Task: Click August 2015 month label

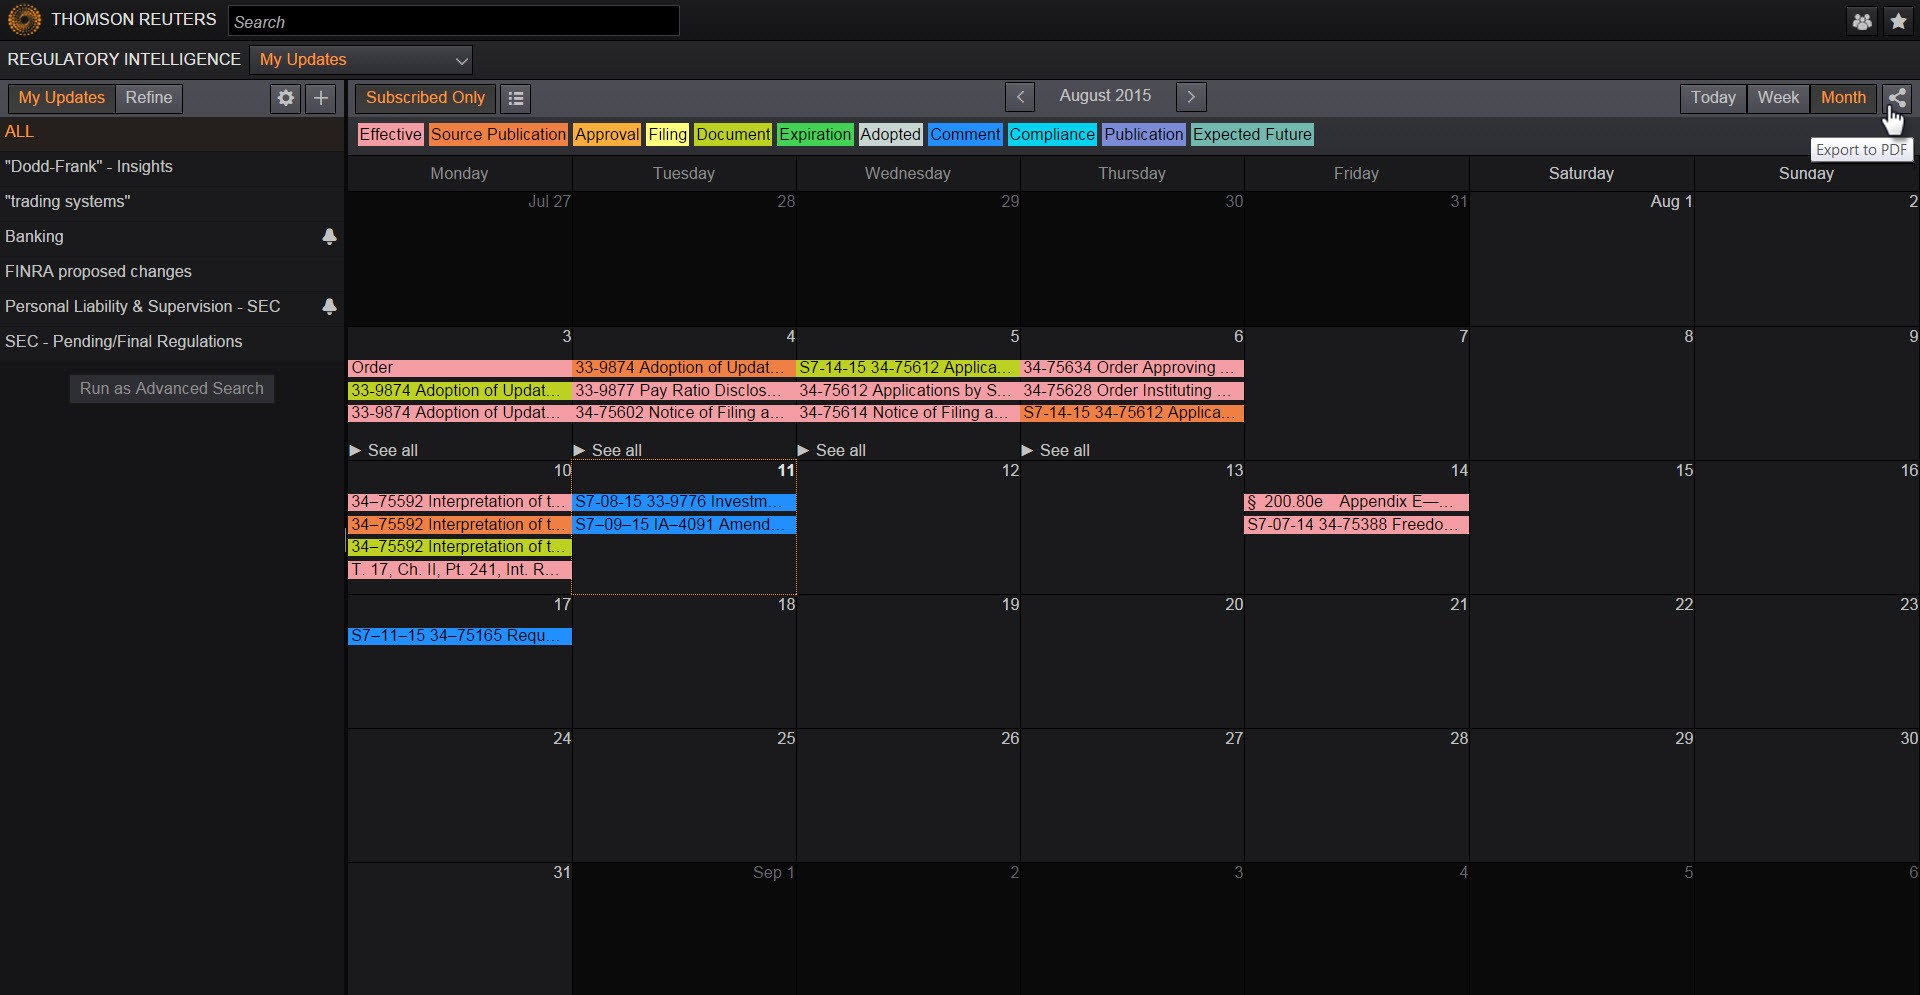Action: click(x=1105, y=96)
